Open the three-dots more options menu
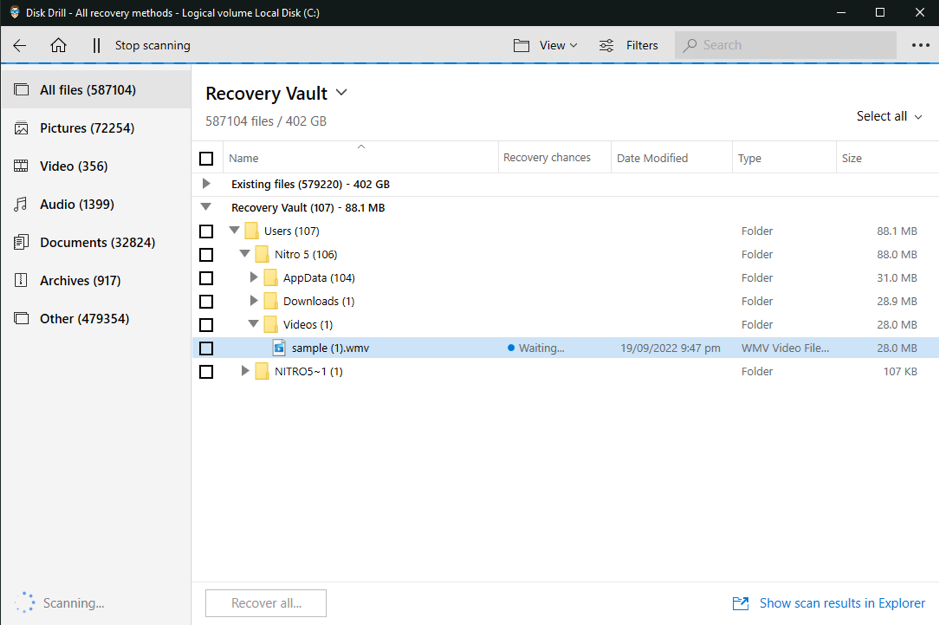939x625 pixels. (920, 45)
